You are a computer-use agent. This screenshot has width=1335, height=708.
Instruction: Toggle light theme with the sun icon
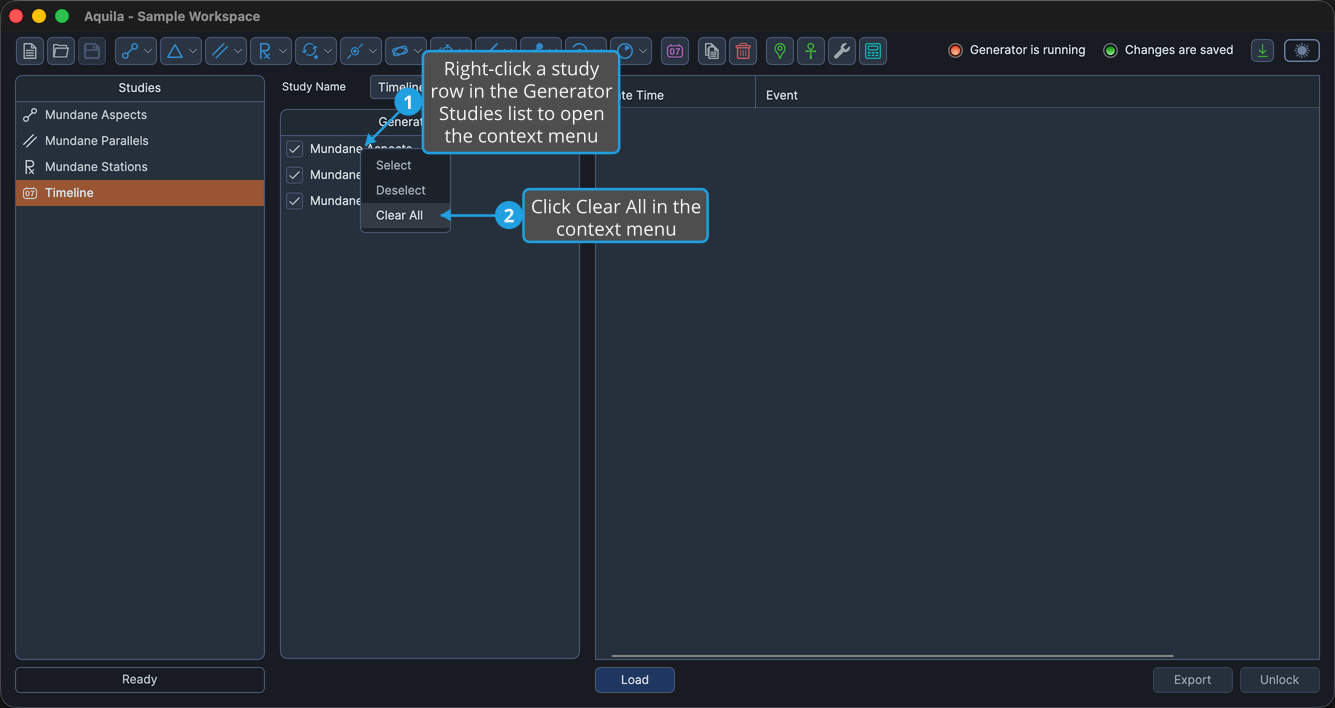coord(1302,50)
